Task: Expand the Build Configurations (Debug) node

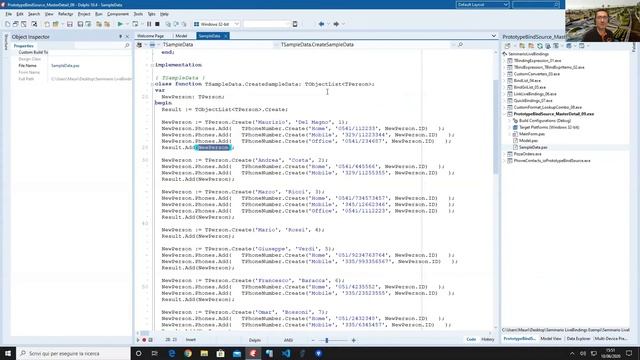Action: click(509, 121)
